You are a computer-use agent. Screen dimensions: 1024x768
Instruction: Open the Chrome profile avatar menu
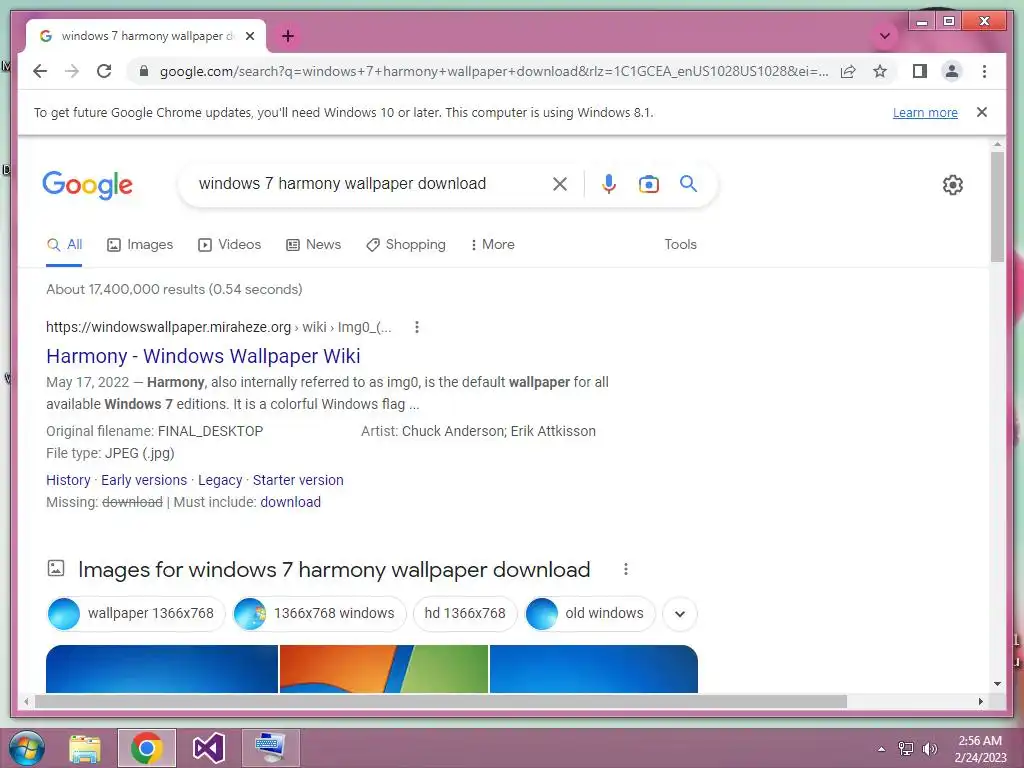coord(952,71)
